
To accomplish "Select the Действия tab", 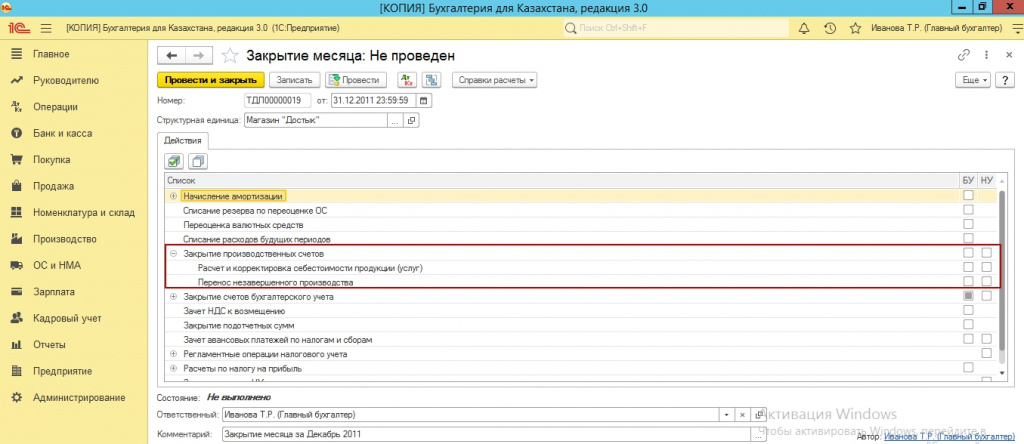I will (183, 140).
